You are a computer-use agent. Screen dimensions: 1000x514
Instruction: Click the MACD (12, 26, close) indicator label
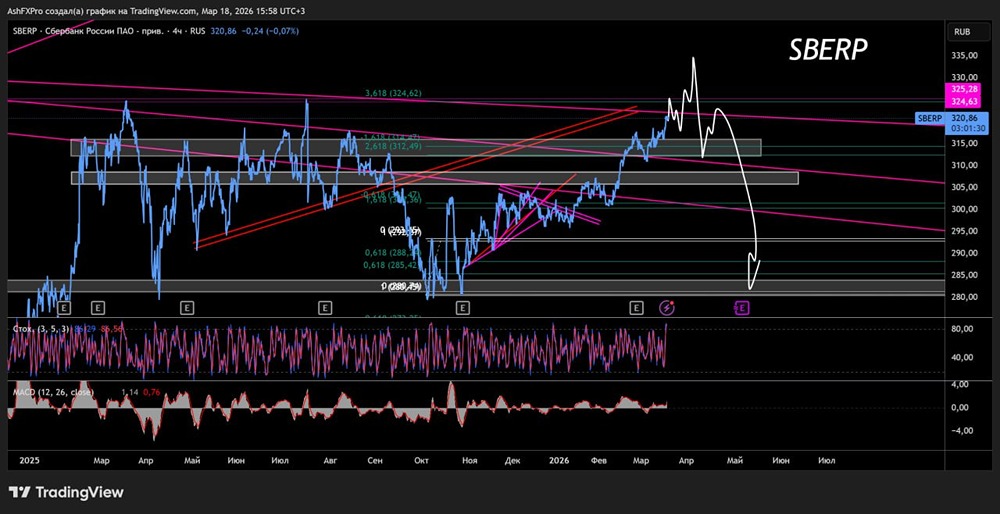[x=53, y=392]
